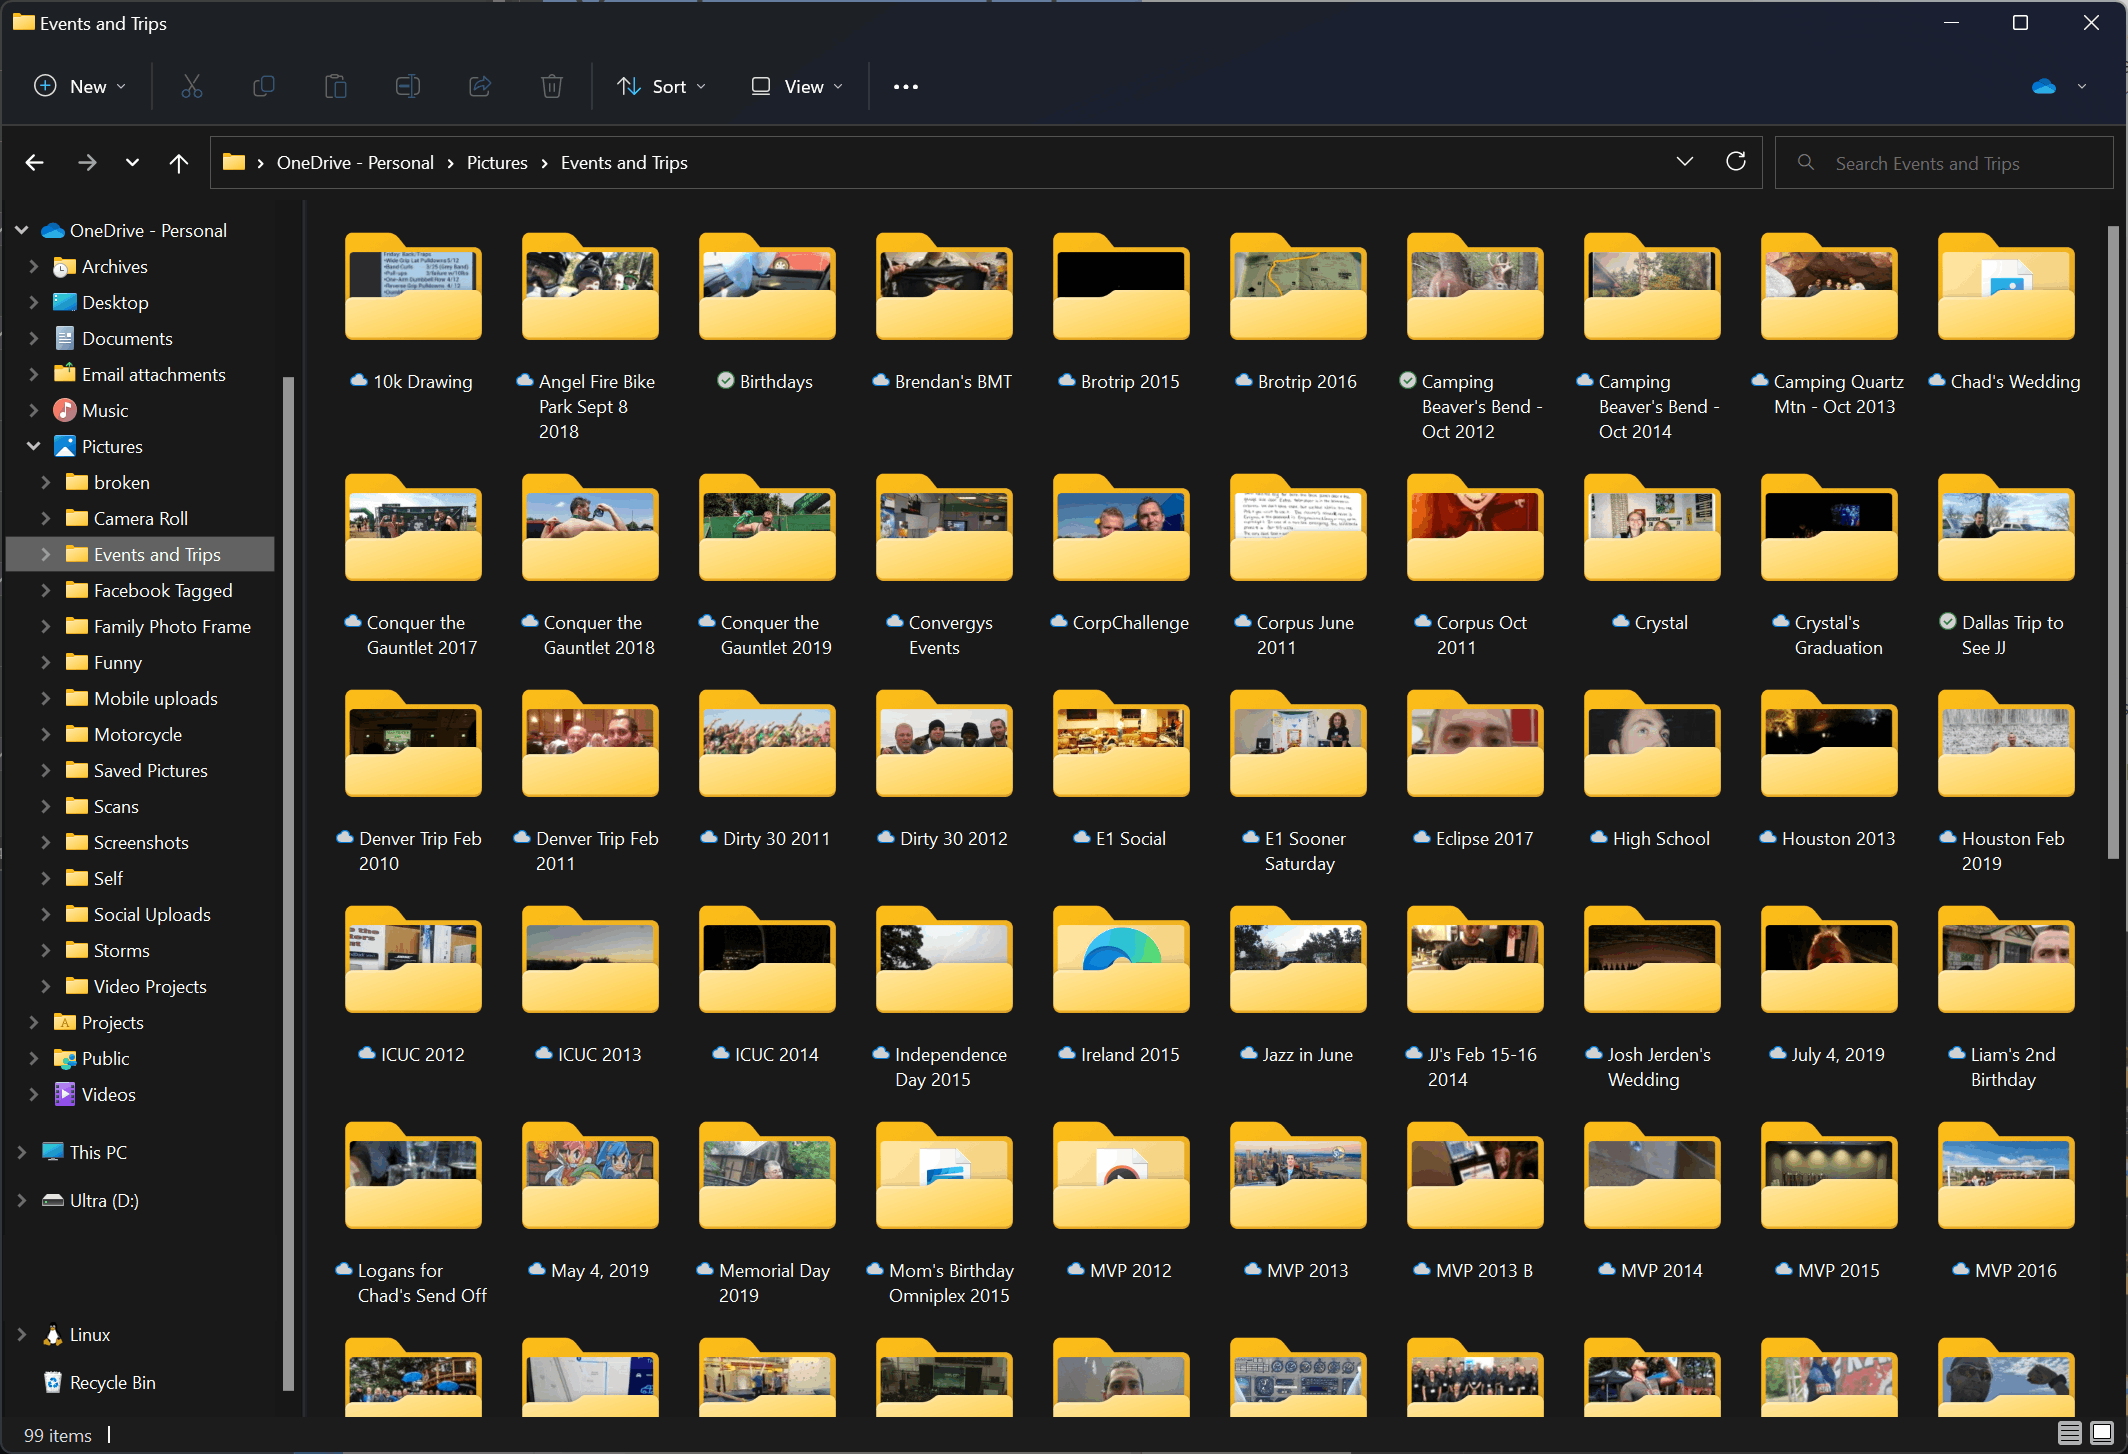Open the View menu
This screenshot has width=2128, height=1454.
point(797,87)
